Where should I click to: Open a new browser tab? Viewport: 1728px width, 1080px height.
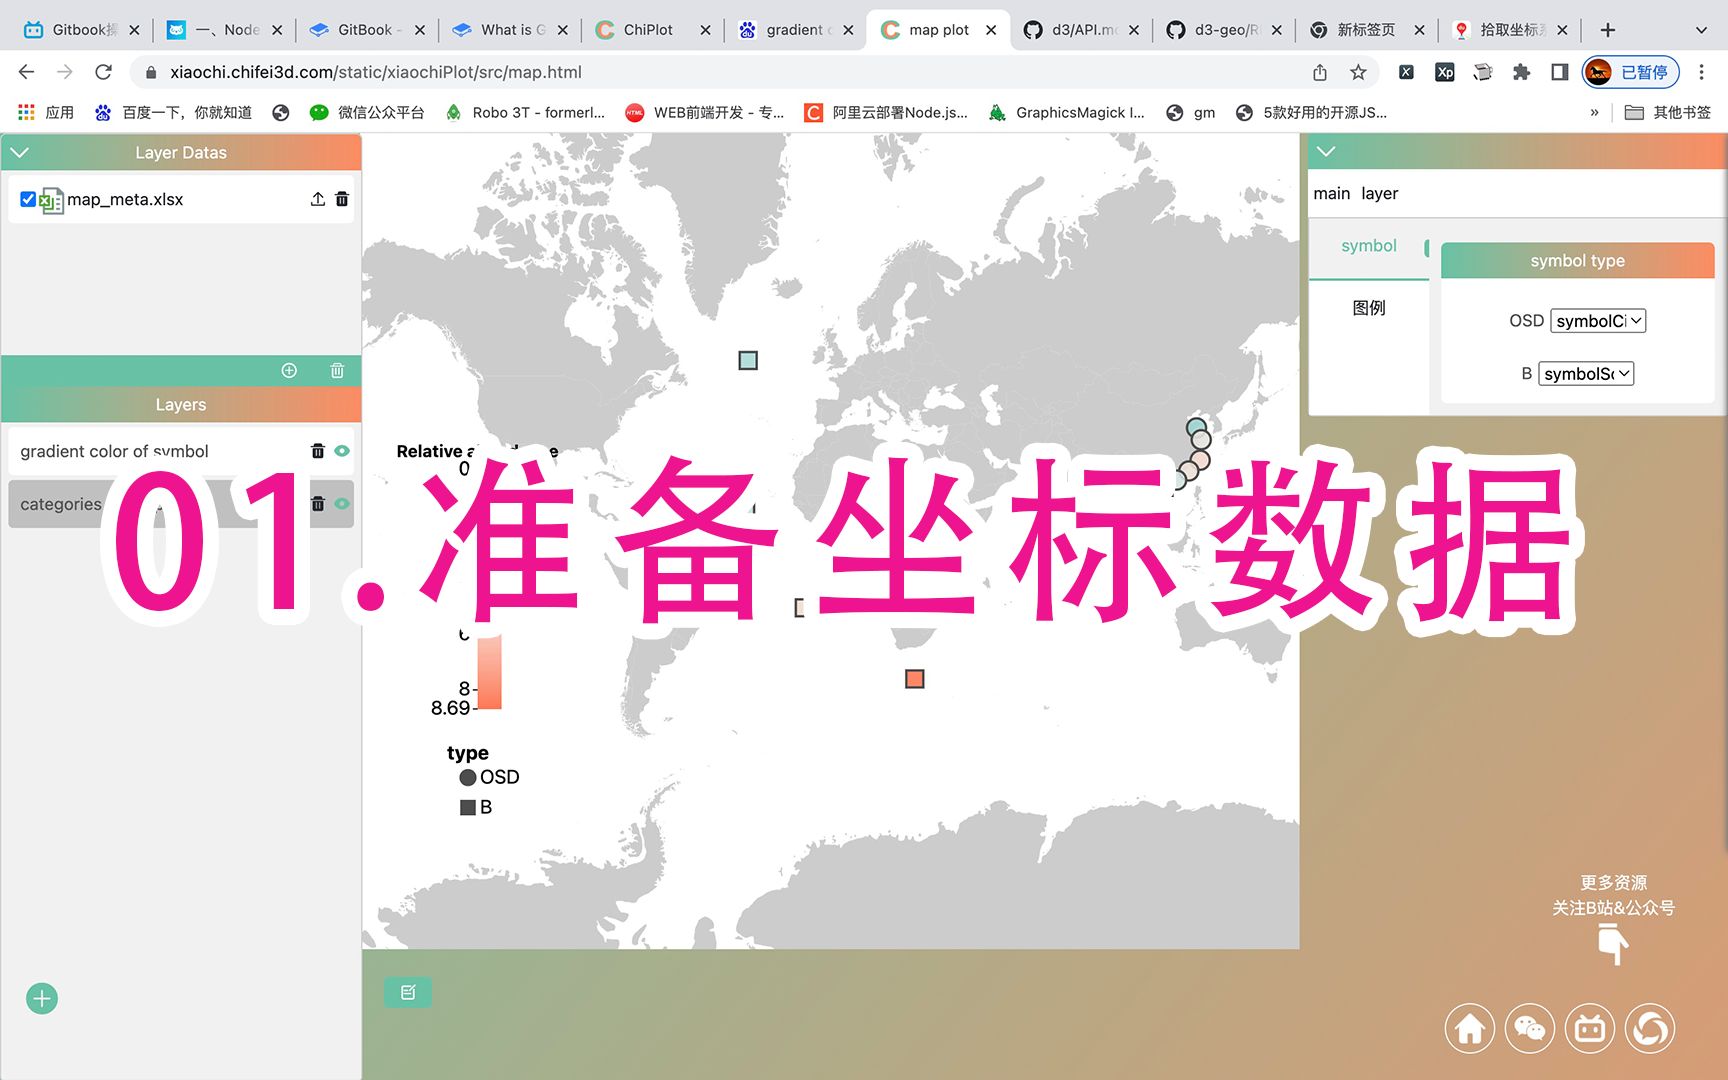(1608, 30)
